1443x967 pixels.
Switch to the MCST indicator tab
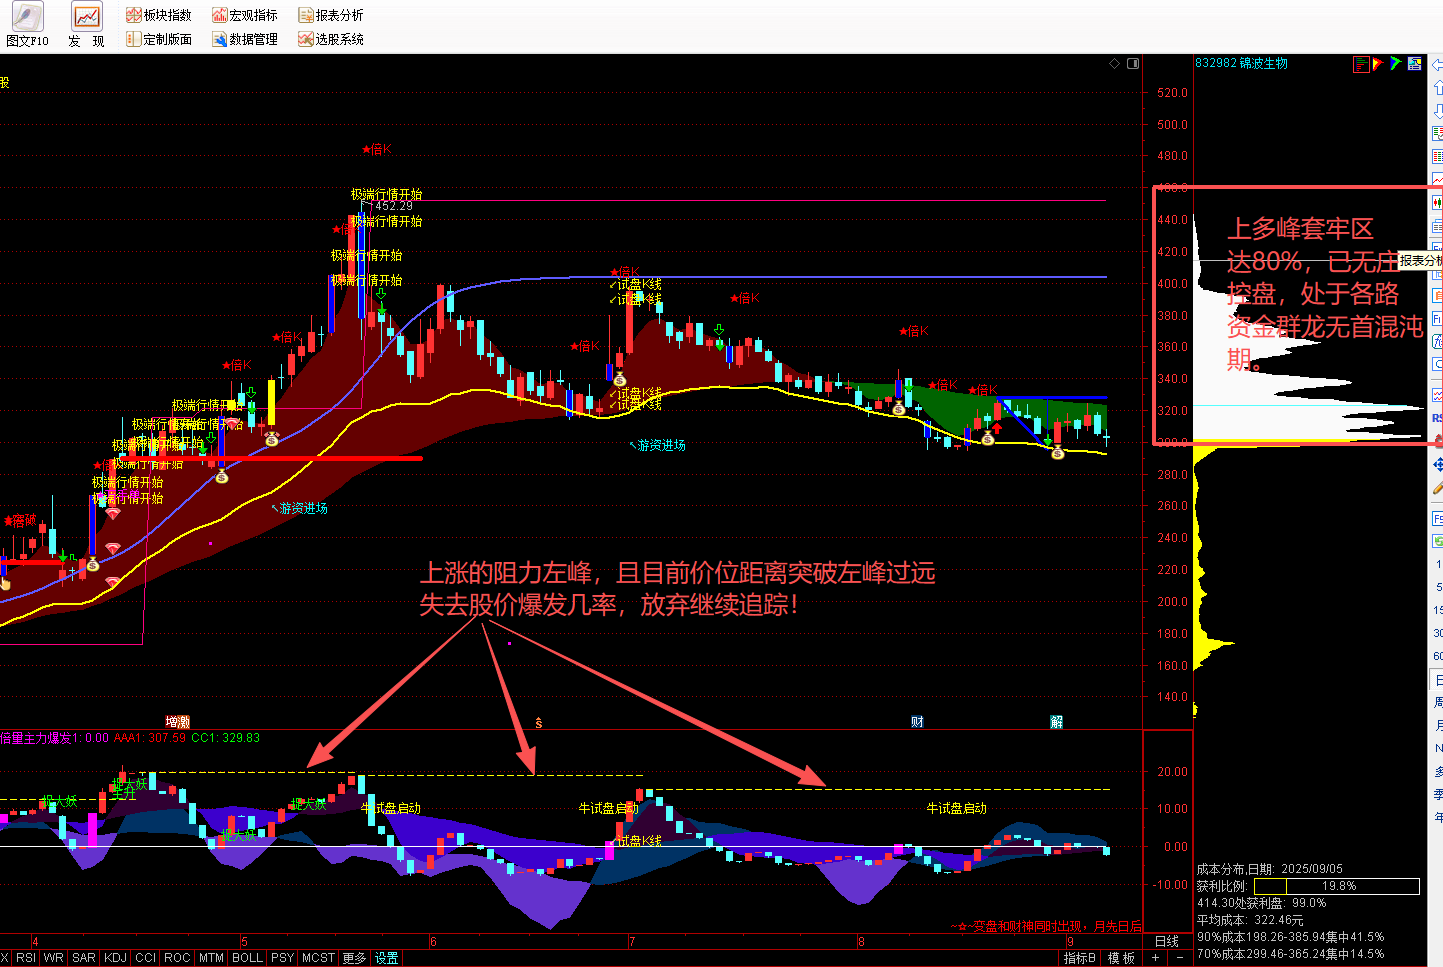click(319, 958)
